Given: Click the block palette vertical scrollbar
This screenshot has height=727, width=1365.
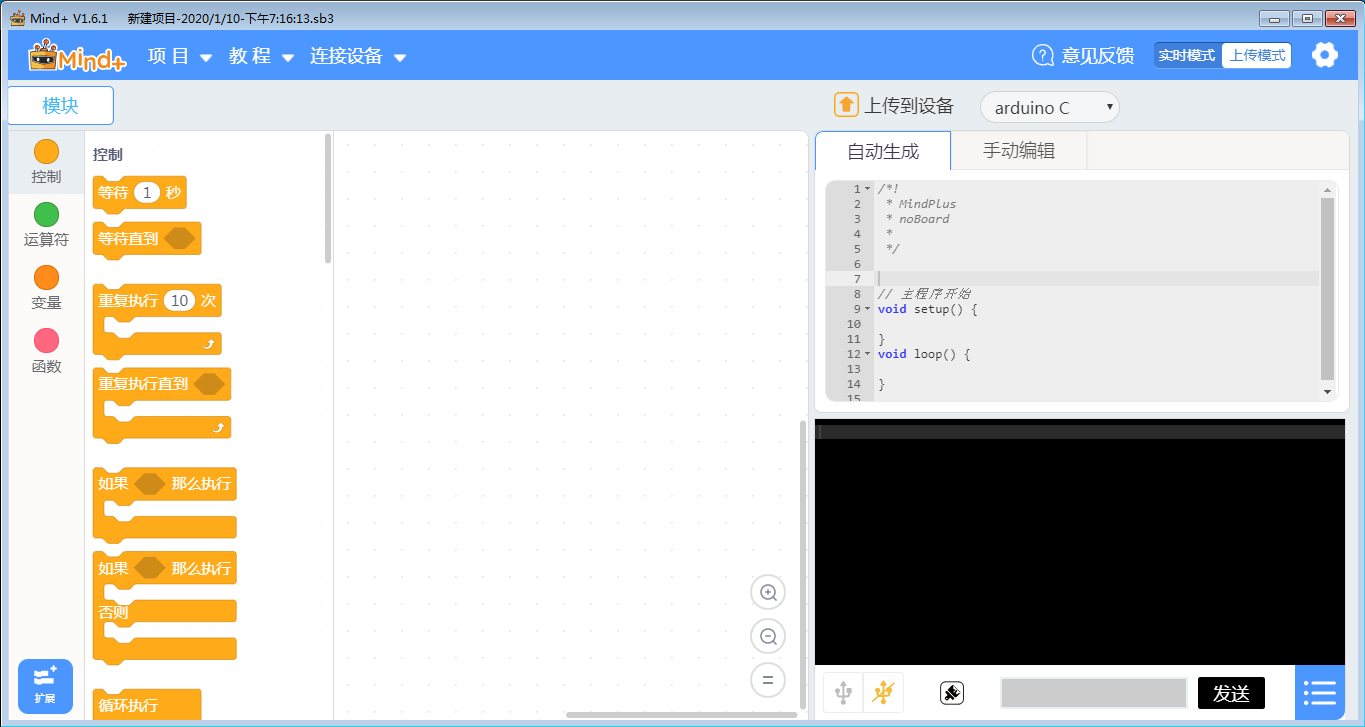Looking at the screenshot, I should [x=328, y=198].
